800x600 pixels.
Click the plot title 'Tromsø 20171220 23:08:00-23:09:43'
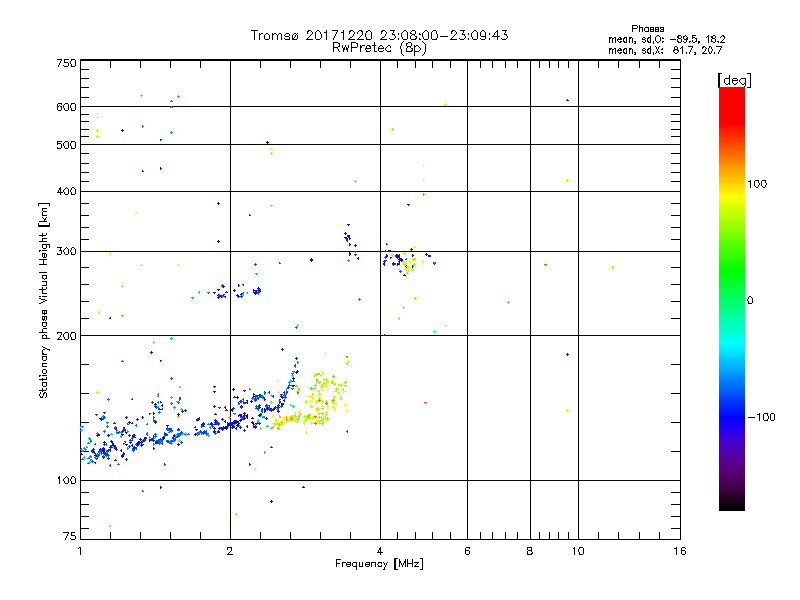pyautogui.click(x=379, y=35)
